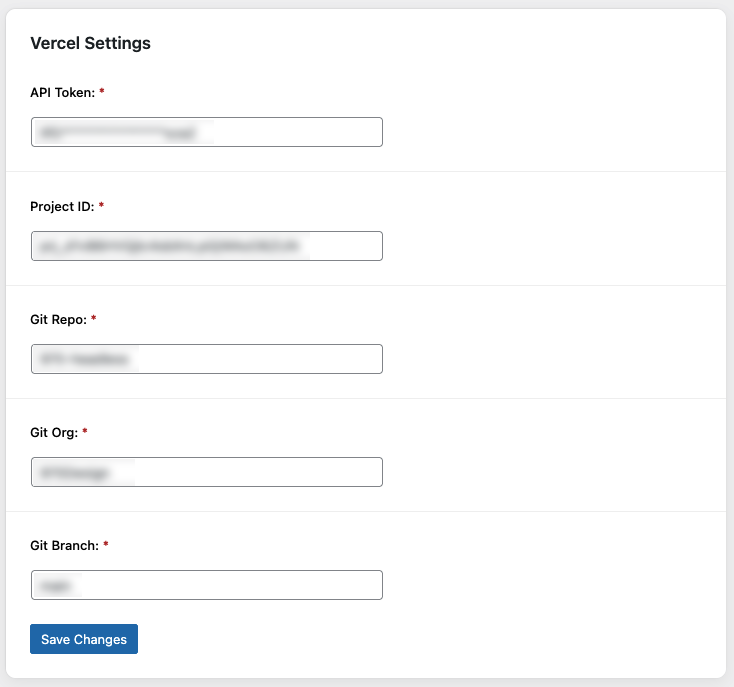Click the "Git Repo:" label
This screenshot has height=687, width=734.
click(x=59, y=320)
